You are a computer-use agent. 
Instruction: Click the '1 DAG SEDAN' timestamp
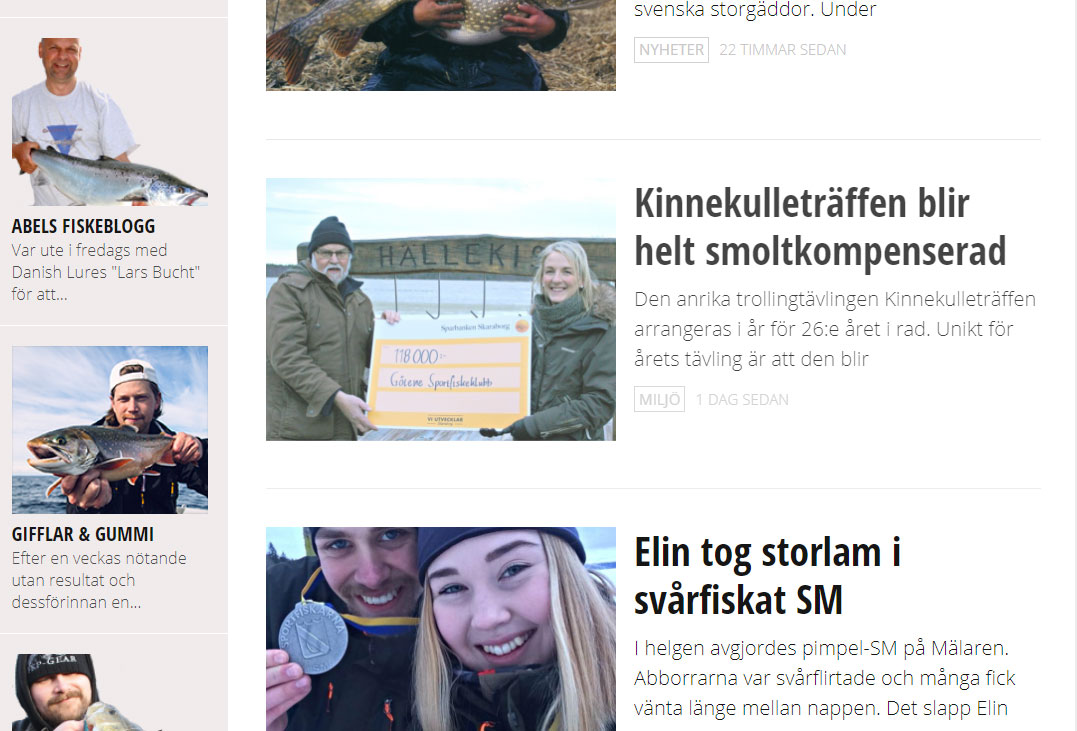coord(742,399)
